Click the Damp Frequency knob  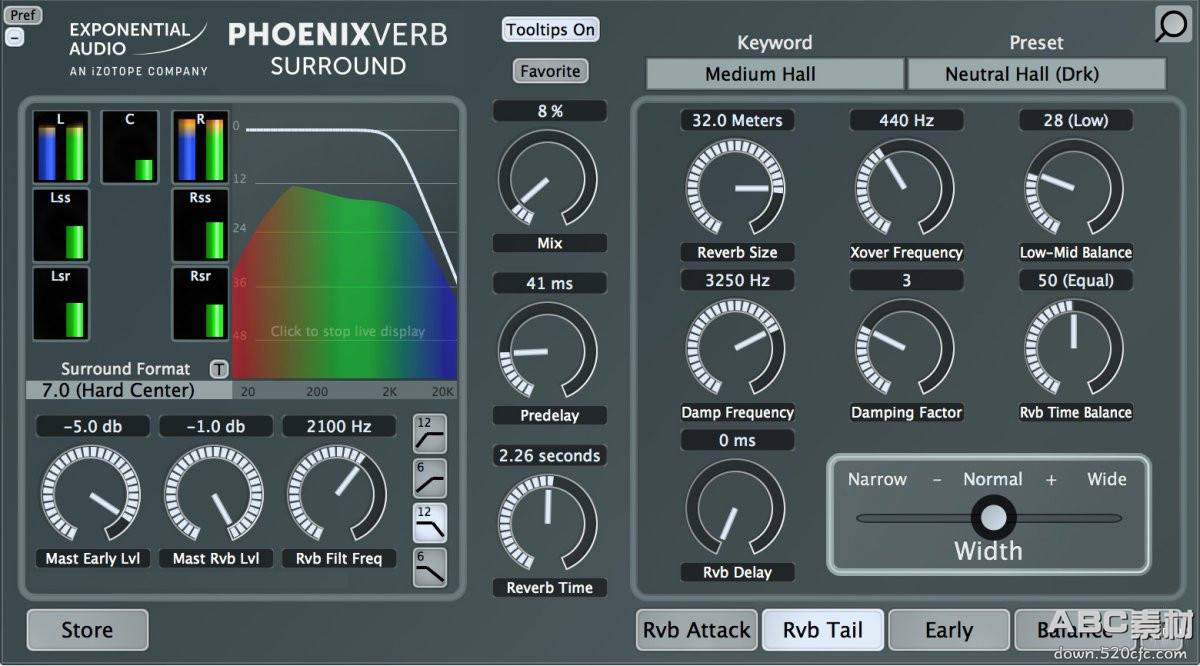[736, 347]
